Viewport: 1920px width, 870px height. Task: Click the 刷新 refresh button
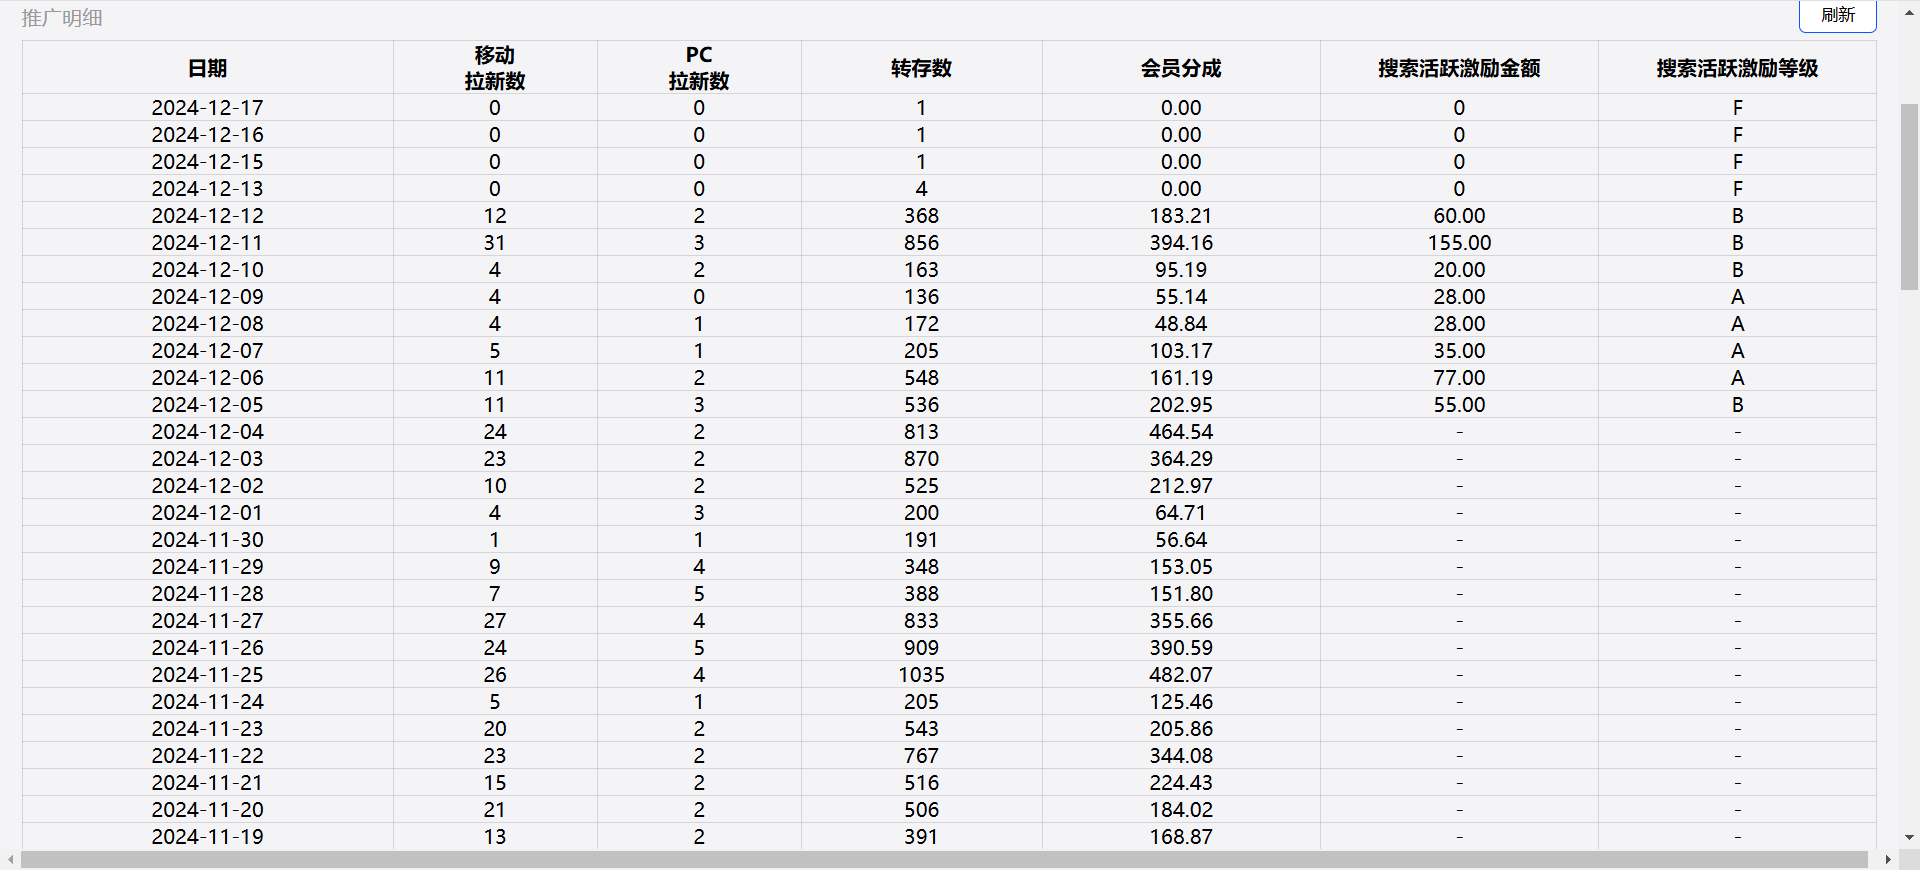coord(1837,15)
